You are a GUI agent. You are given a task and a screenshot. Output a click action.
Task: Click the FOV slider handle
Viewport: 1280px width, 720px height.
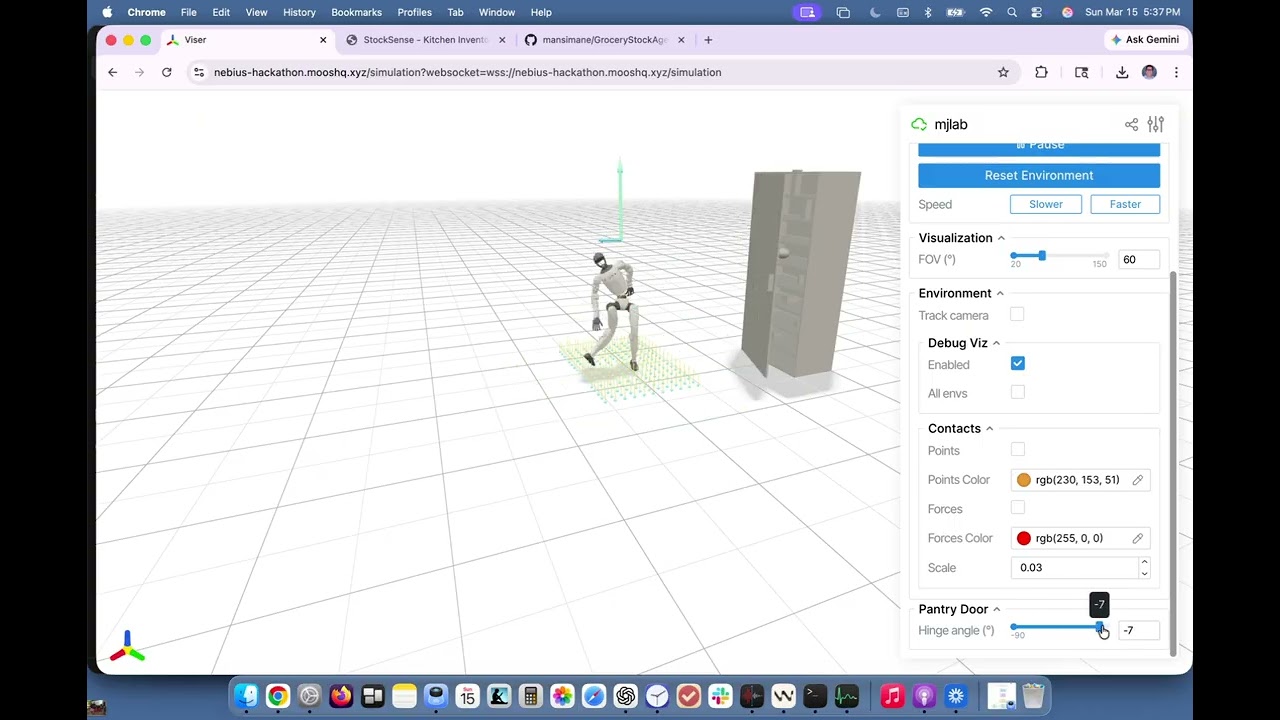click(1041, 256)
